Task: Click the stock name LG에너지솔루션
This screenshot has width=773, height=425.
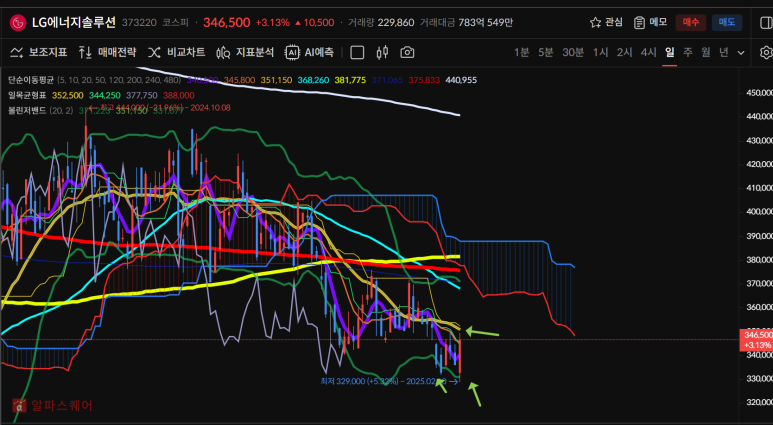Action: (74, 23)
